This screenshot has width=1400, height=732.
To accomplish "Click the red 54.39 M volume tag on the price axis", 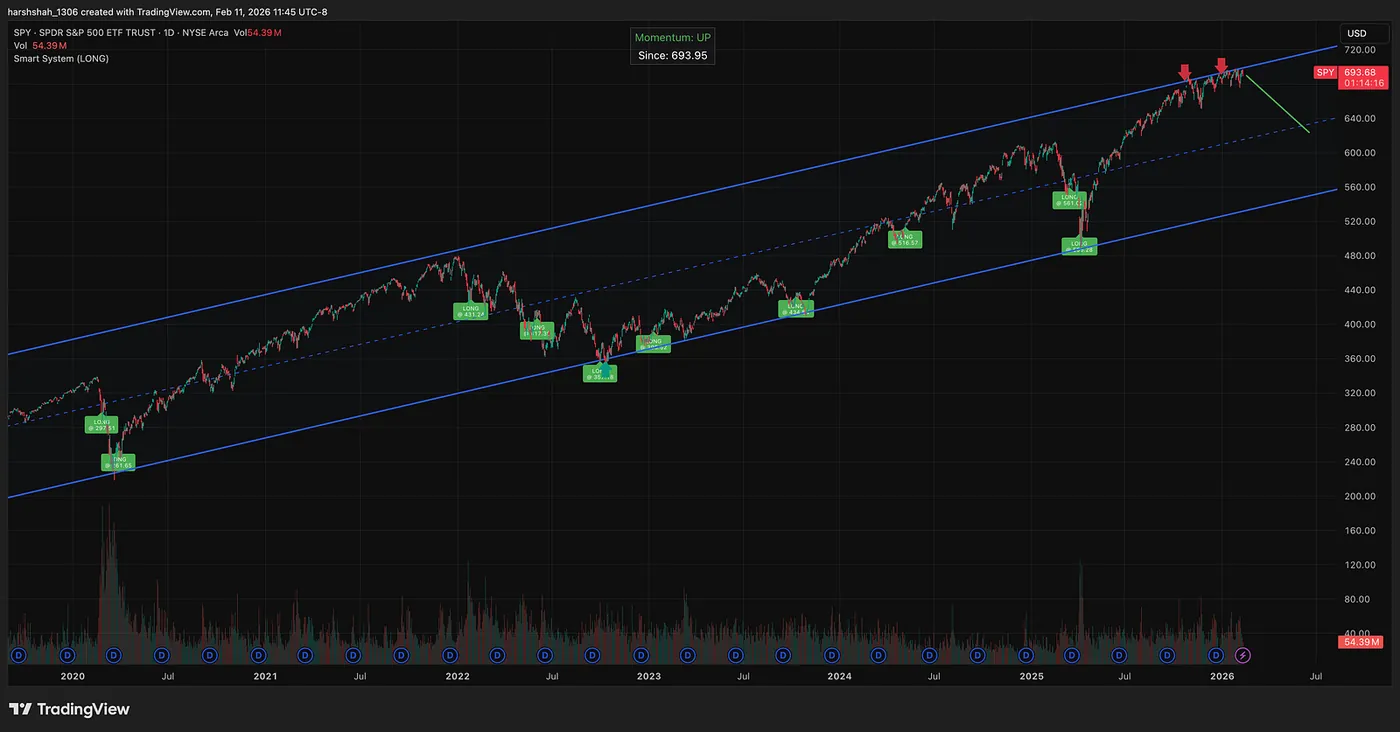I will click(x=1360, y=641).
